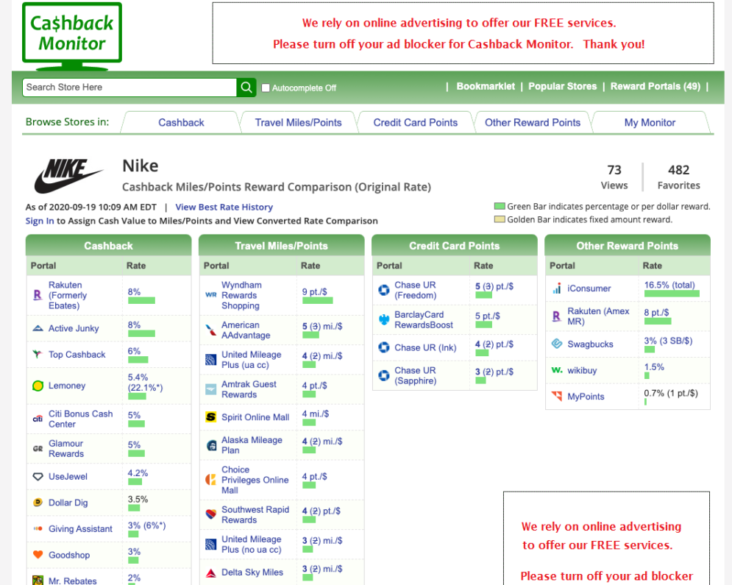
Task: Click the search magnifier button
Action: tap(246, 87)
